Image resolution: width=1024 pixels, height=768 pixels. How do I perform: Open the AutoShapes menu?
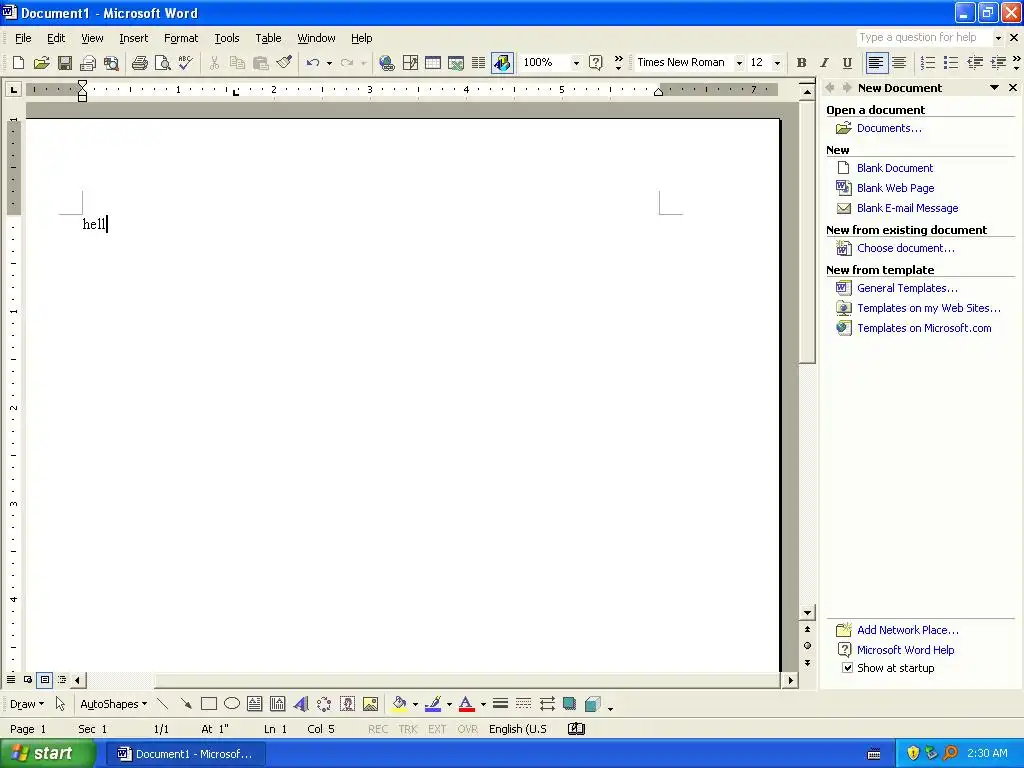point(113,704)
